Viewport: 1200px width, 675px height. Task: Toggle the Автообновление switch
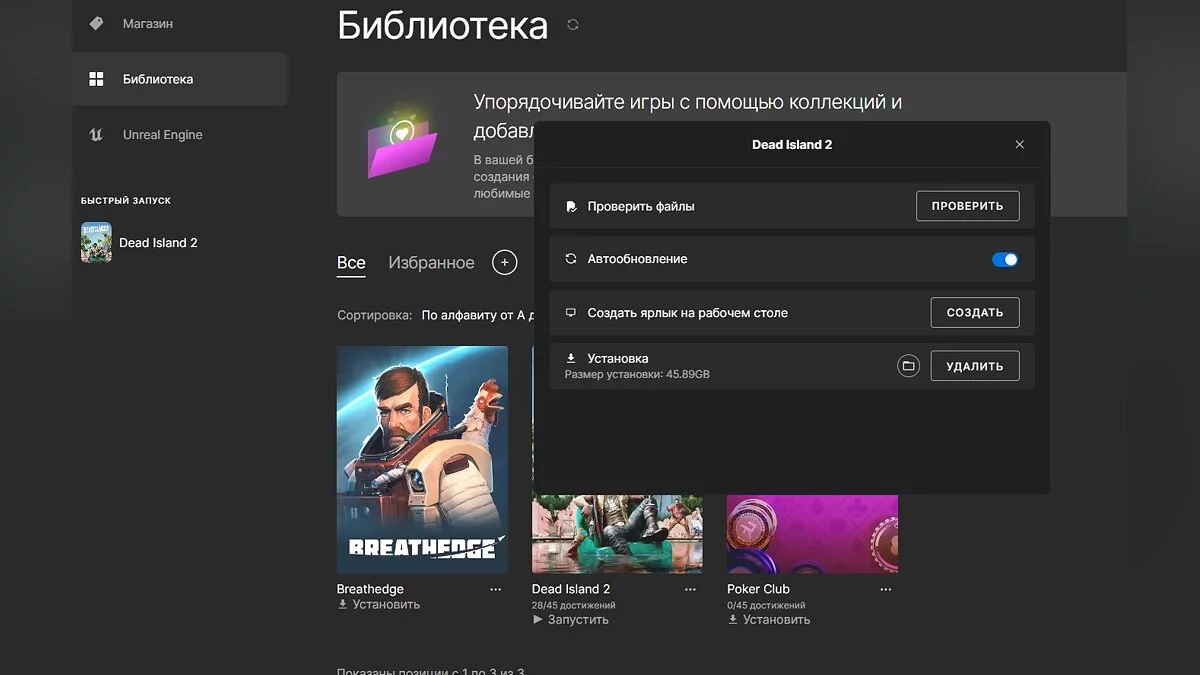pyautogui.click(x=1005, y=259)
